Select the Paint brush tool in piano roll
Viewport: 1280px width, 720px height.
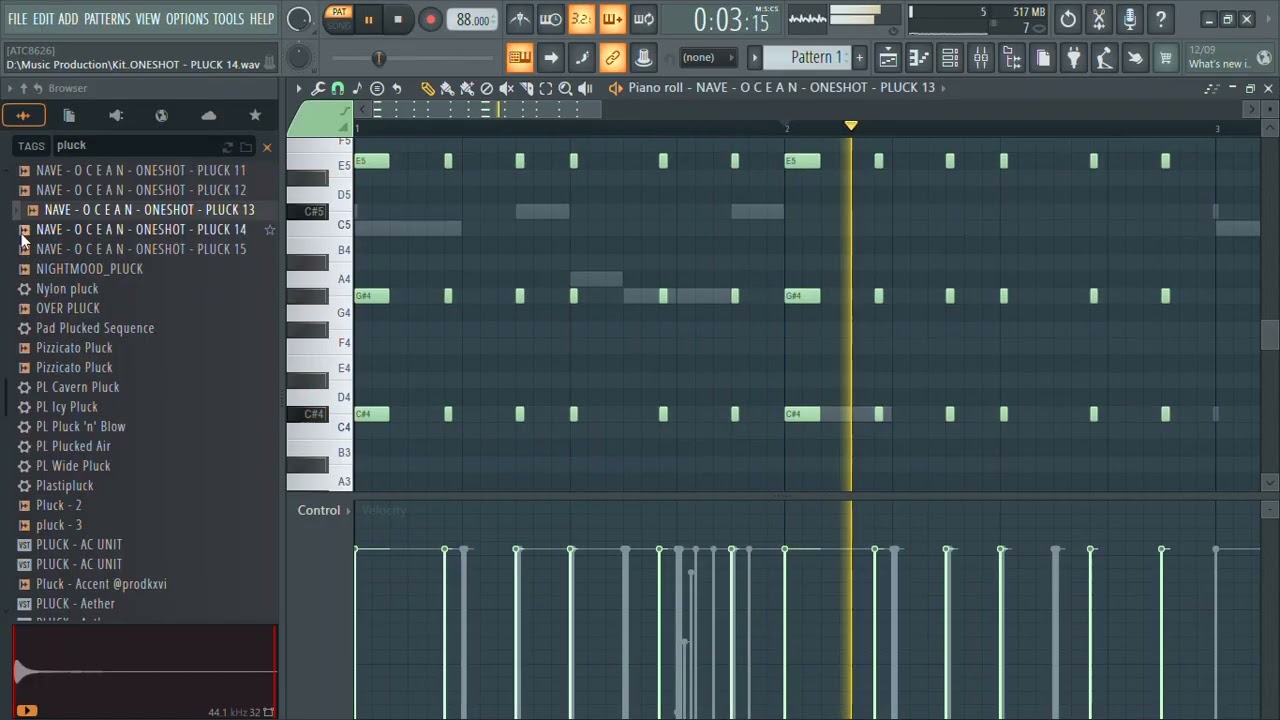pos(447,88)
